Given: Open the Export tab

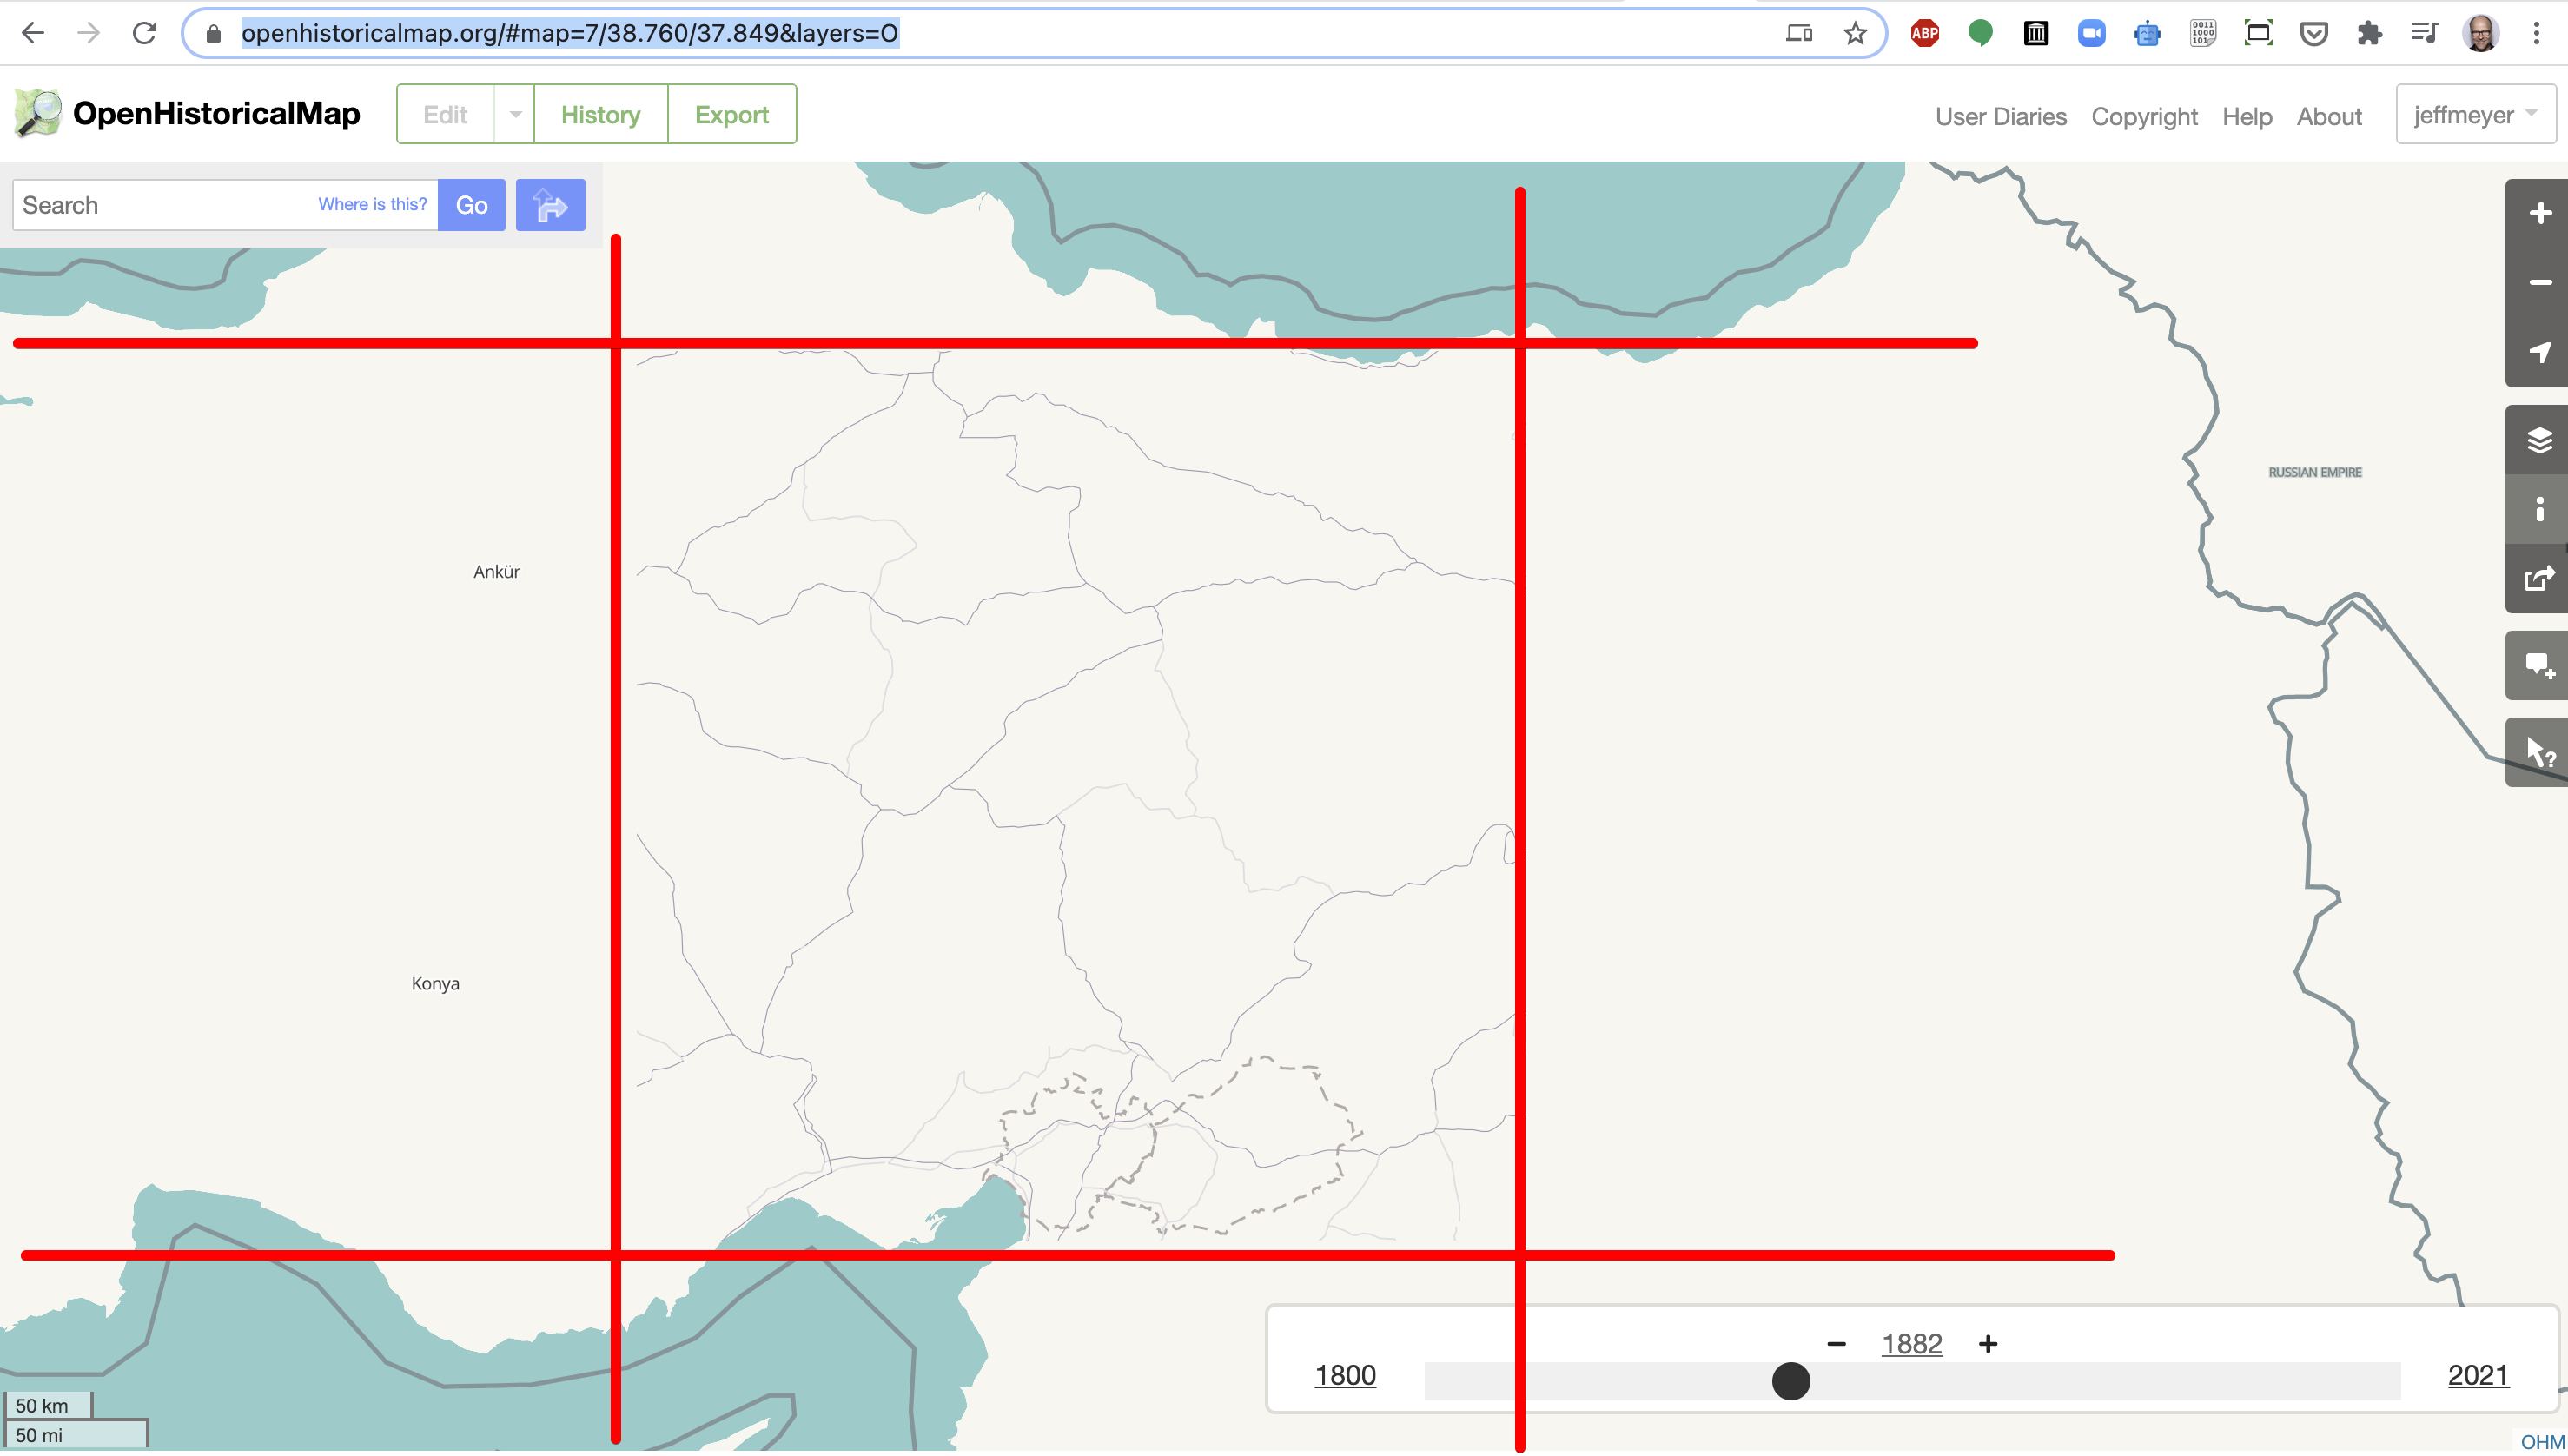Looking at the screenshot, I should click(732, 114).
